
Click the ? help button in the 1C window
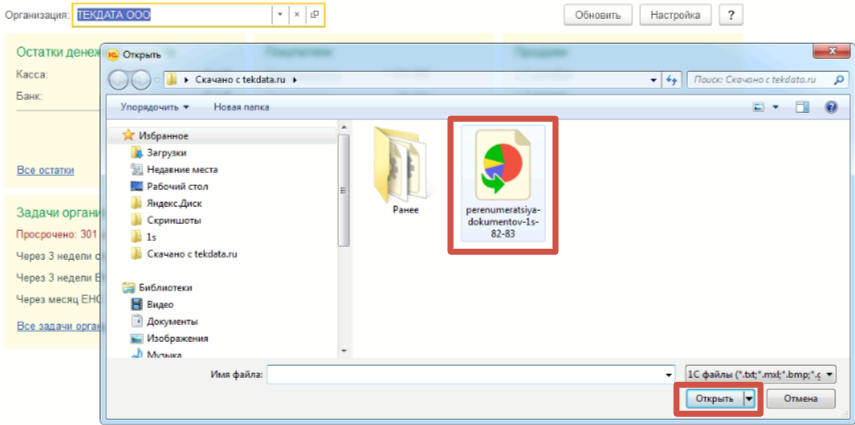click(731, 15)
